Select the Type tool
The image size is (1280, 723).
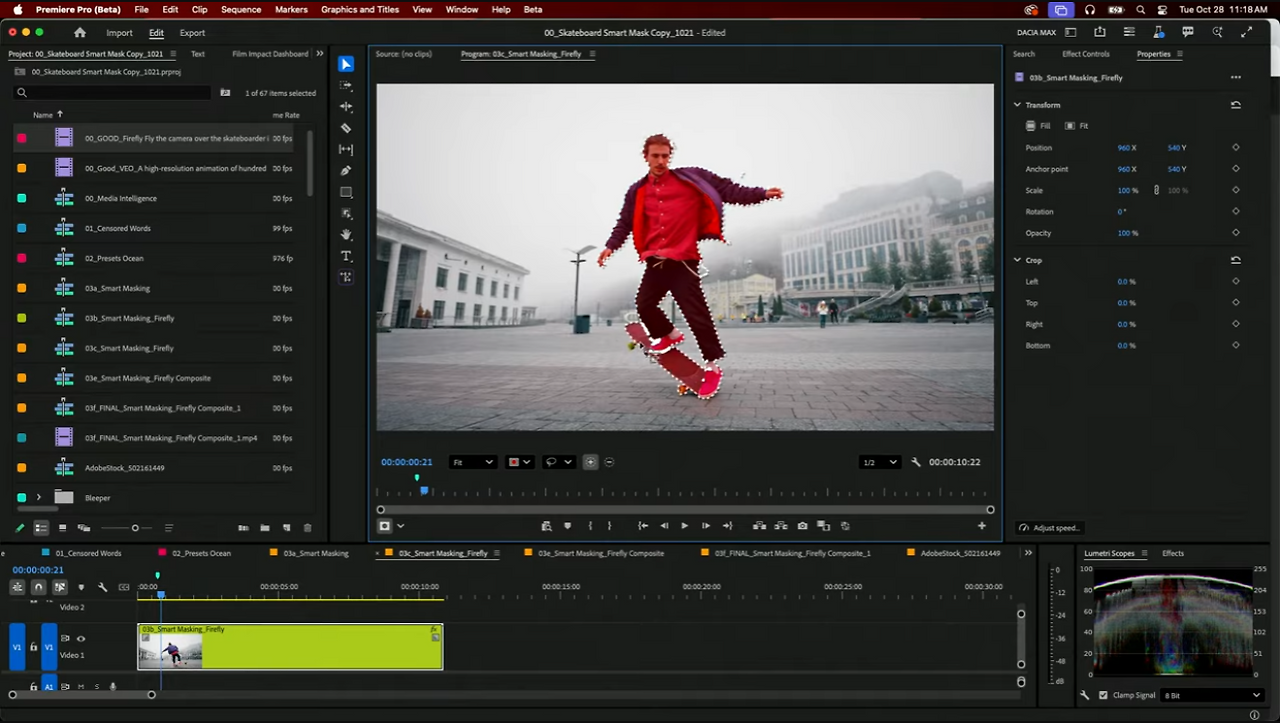346,256
